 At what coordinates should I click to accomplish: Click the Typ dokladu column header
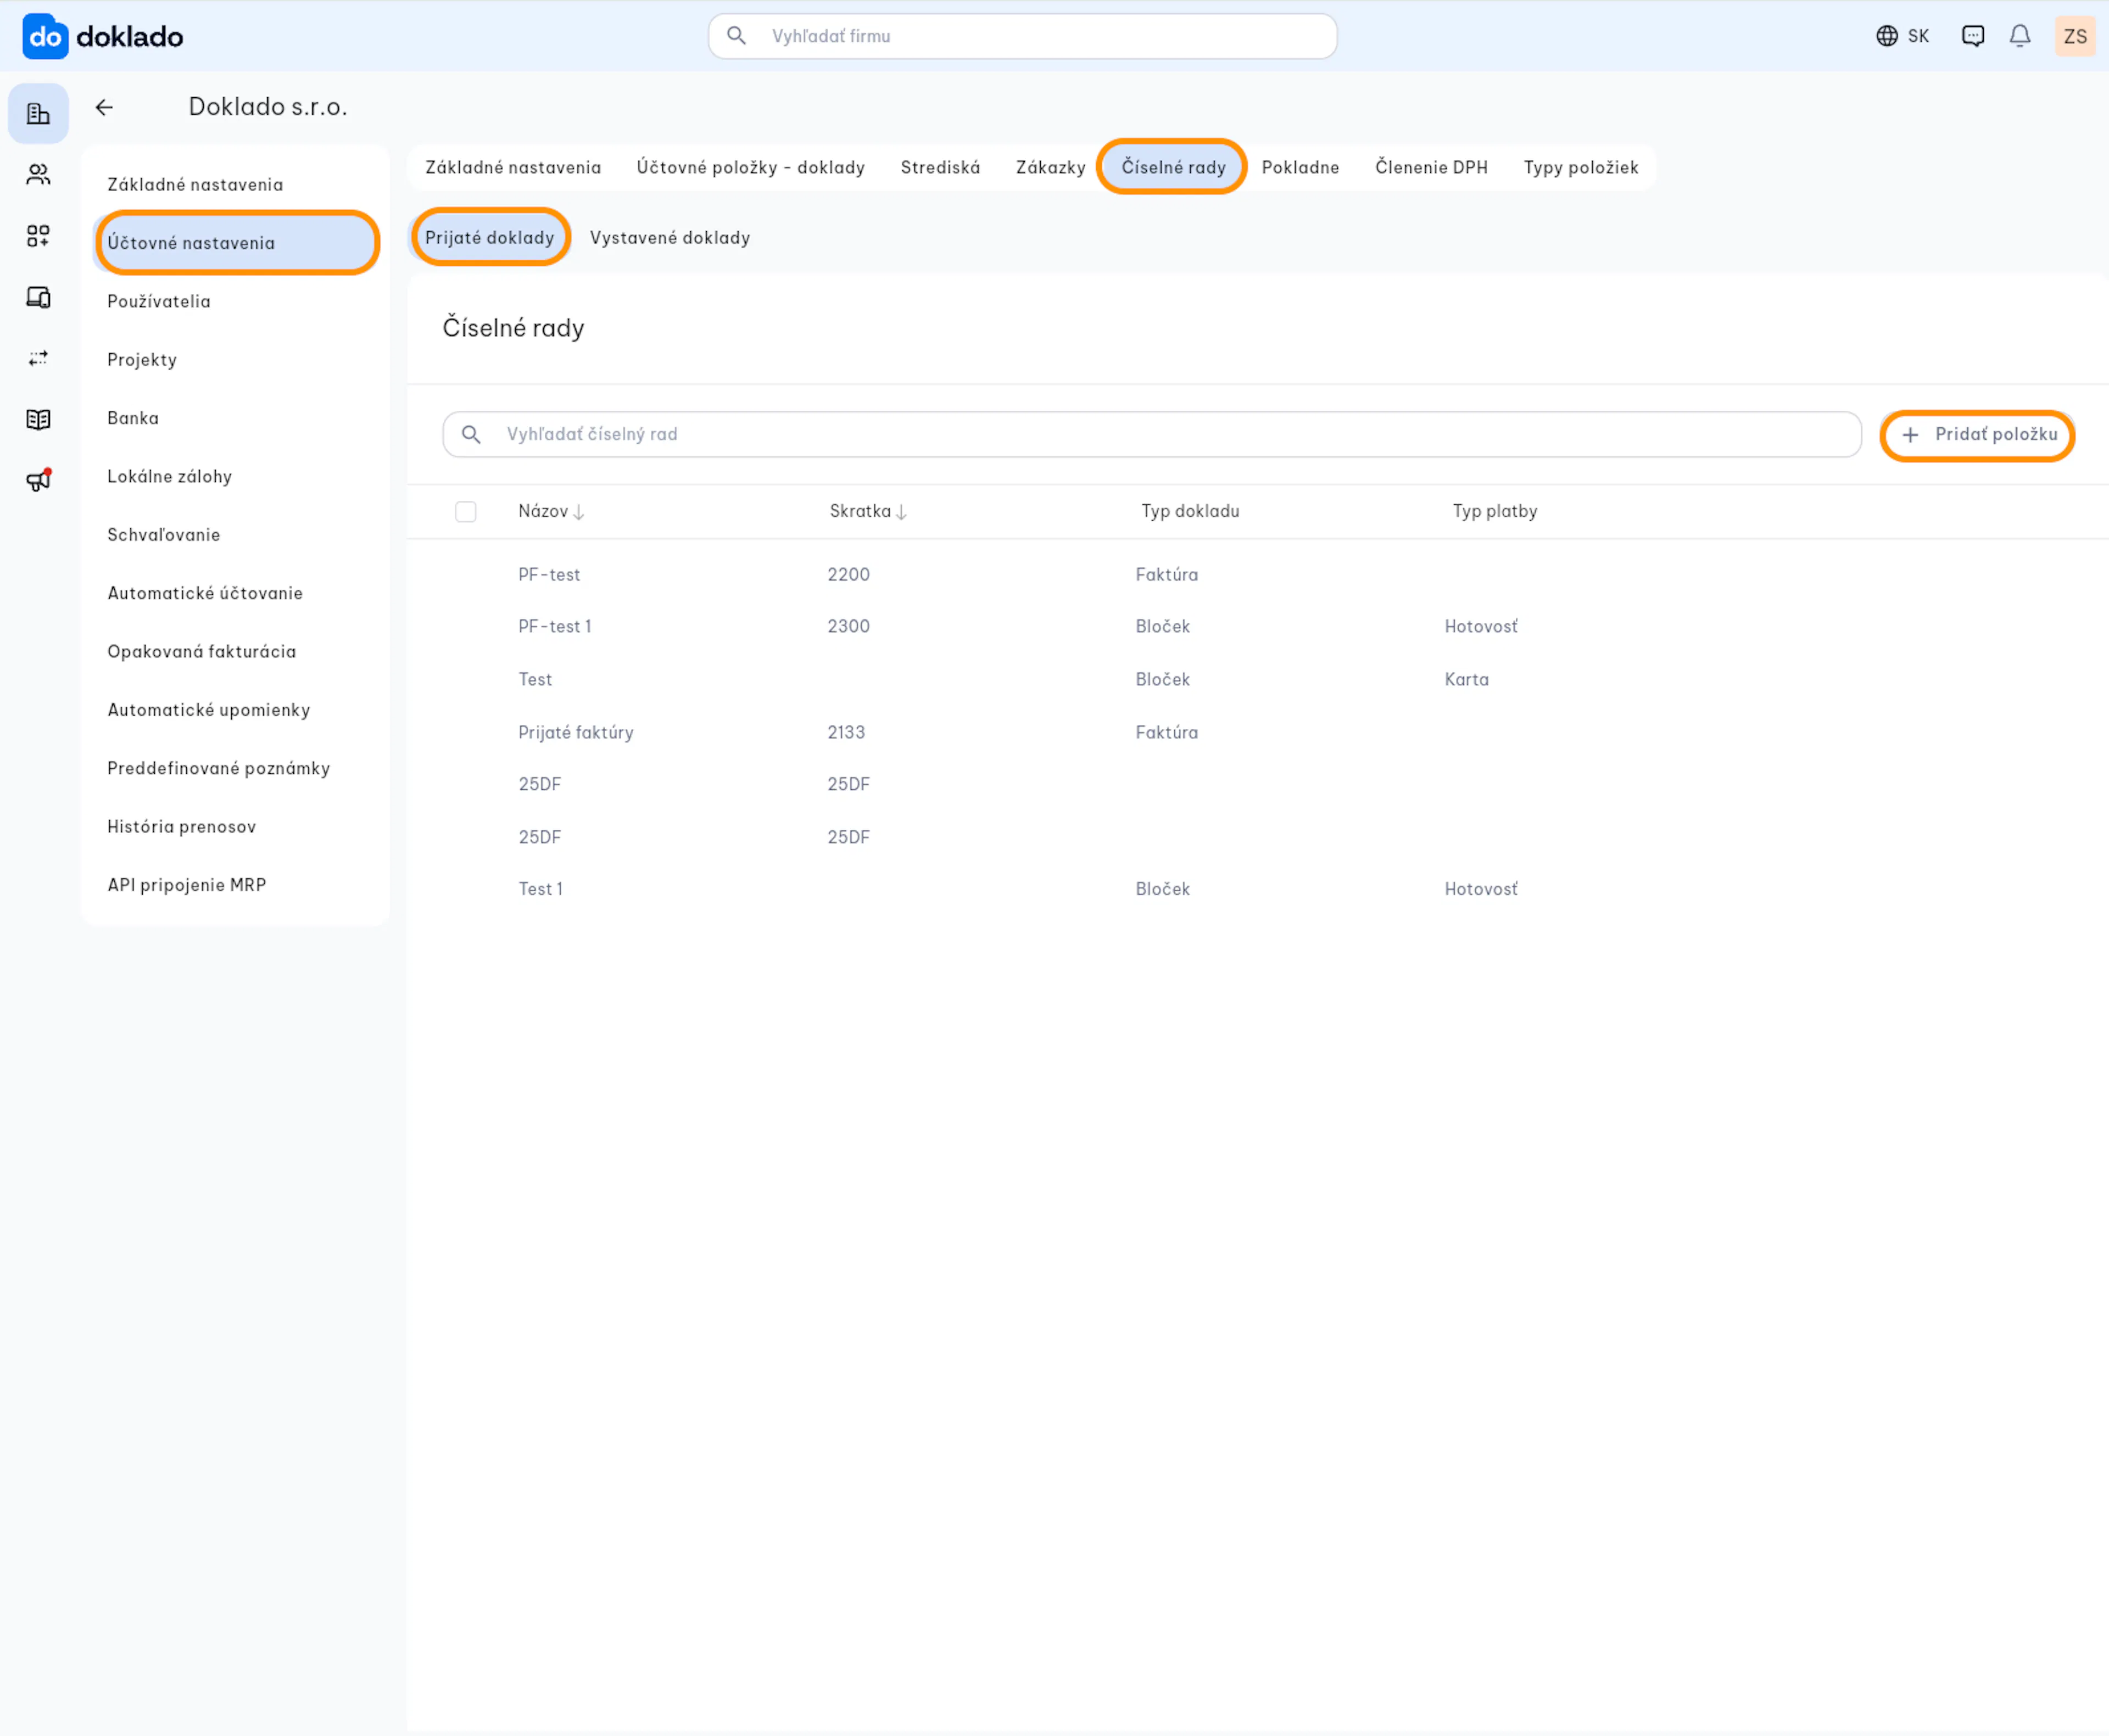[x=1191, y=512]
